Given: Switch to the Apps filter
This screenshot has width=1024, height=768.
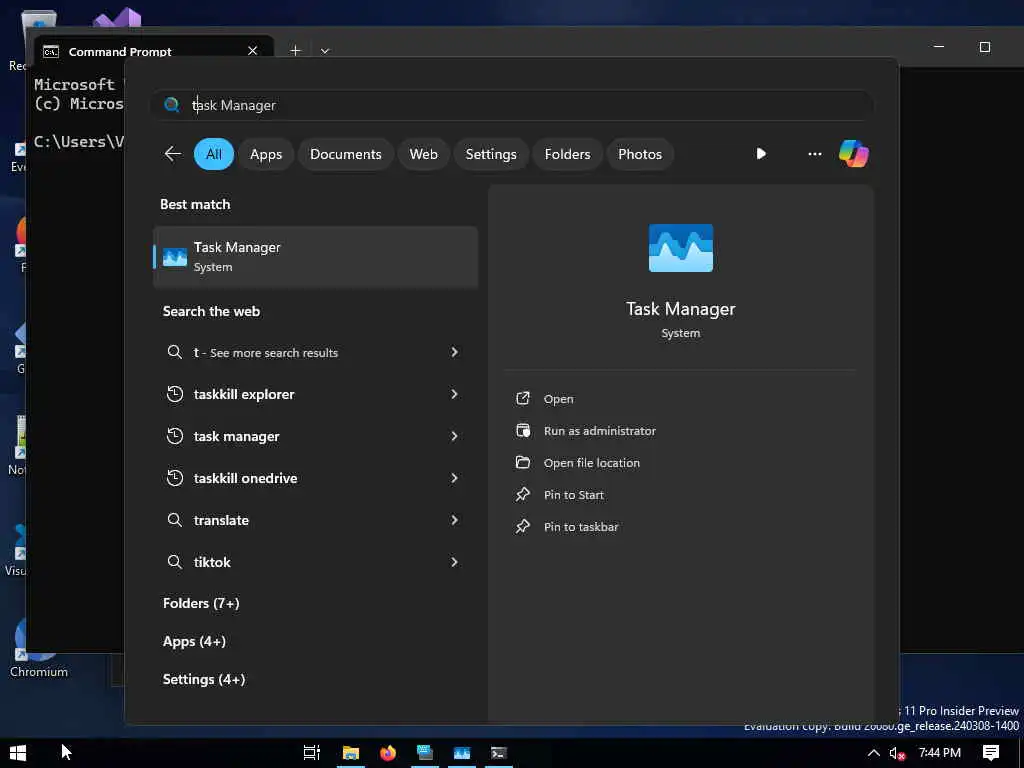Looking at the screenshot, I should [266, 154].
